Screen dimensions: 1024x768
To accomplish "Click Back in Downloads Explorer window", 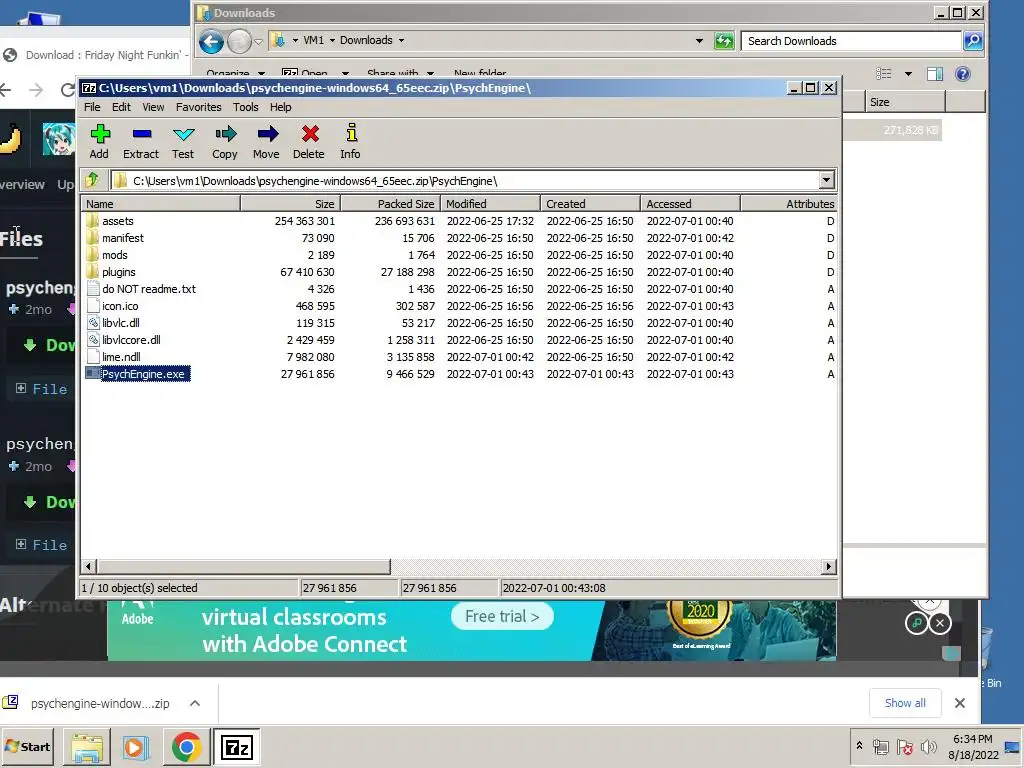I will [211, 42].
